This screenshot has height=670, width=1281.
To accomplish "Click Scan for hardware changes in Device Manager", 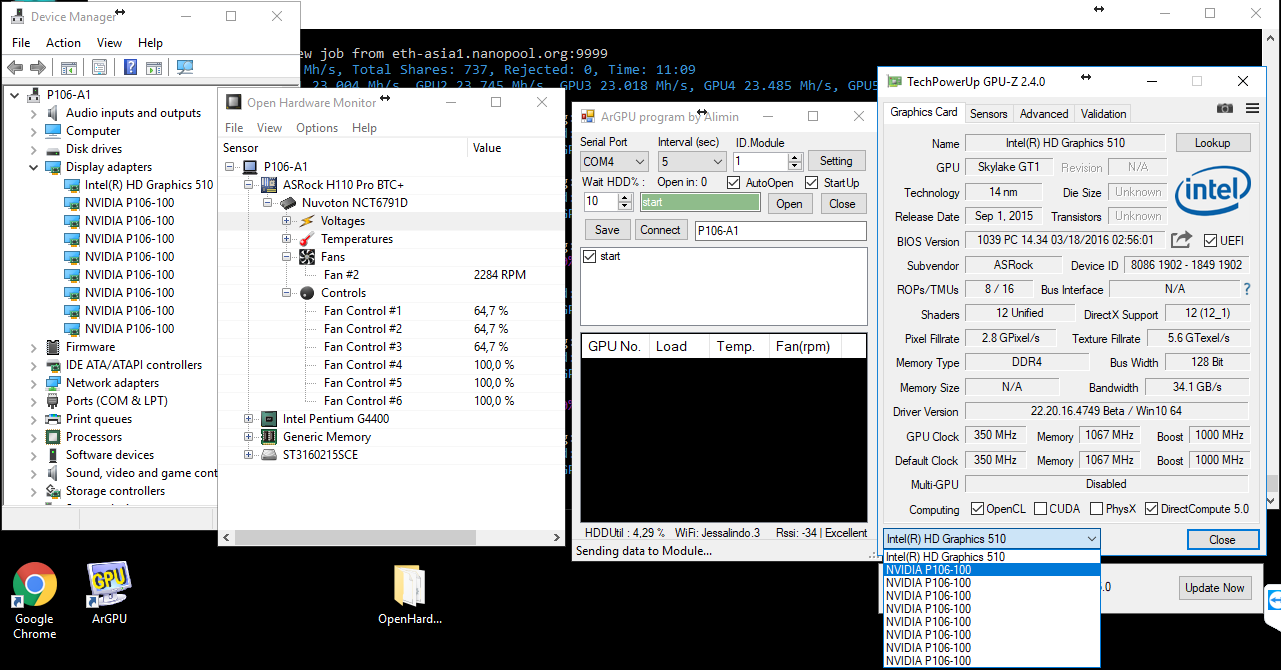I will [x=185, y=67].
